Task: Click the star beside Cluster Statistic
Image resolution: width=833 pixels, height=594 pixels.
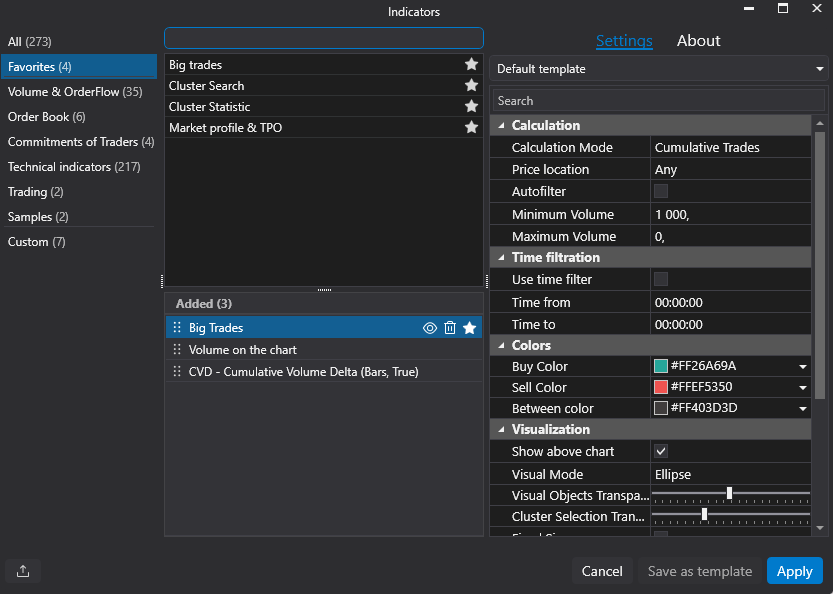Action: coord(471,106)
